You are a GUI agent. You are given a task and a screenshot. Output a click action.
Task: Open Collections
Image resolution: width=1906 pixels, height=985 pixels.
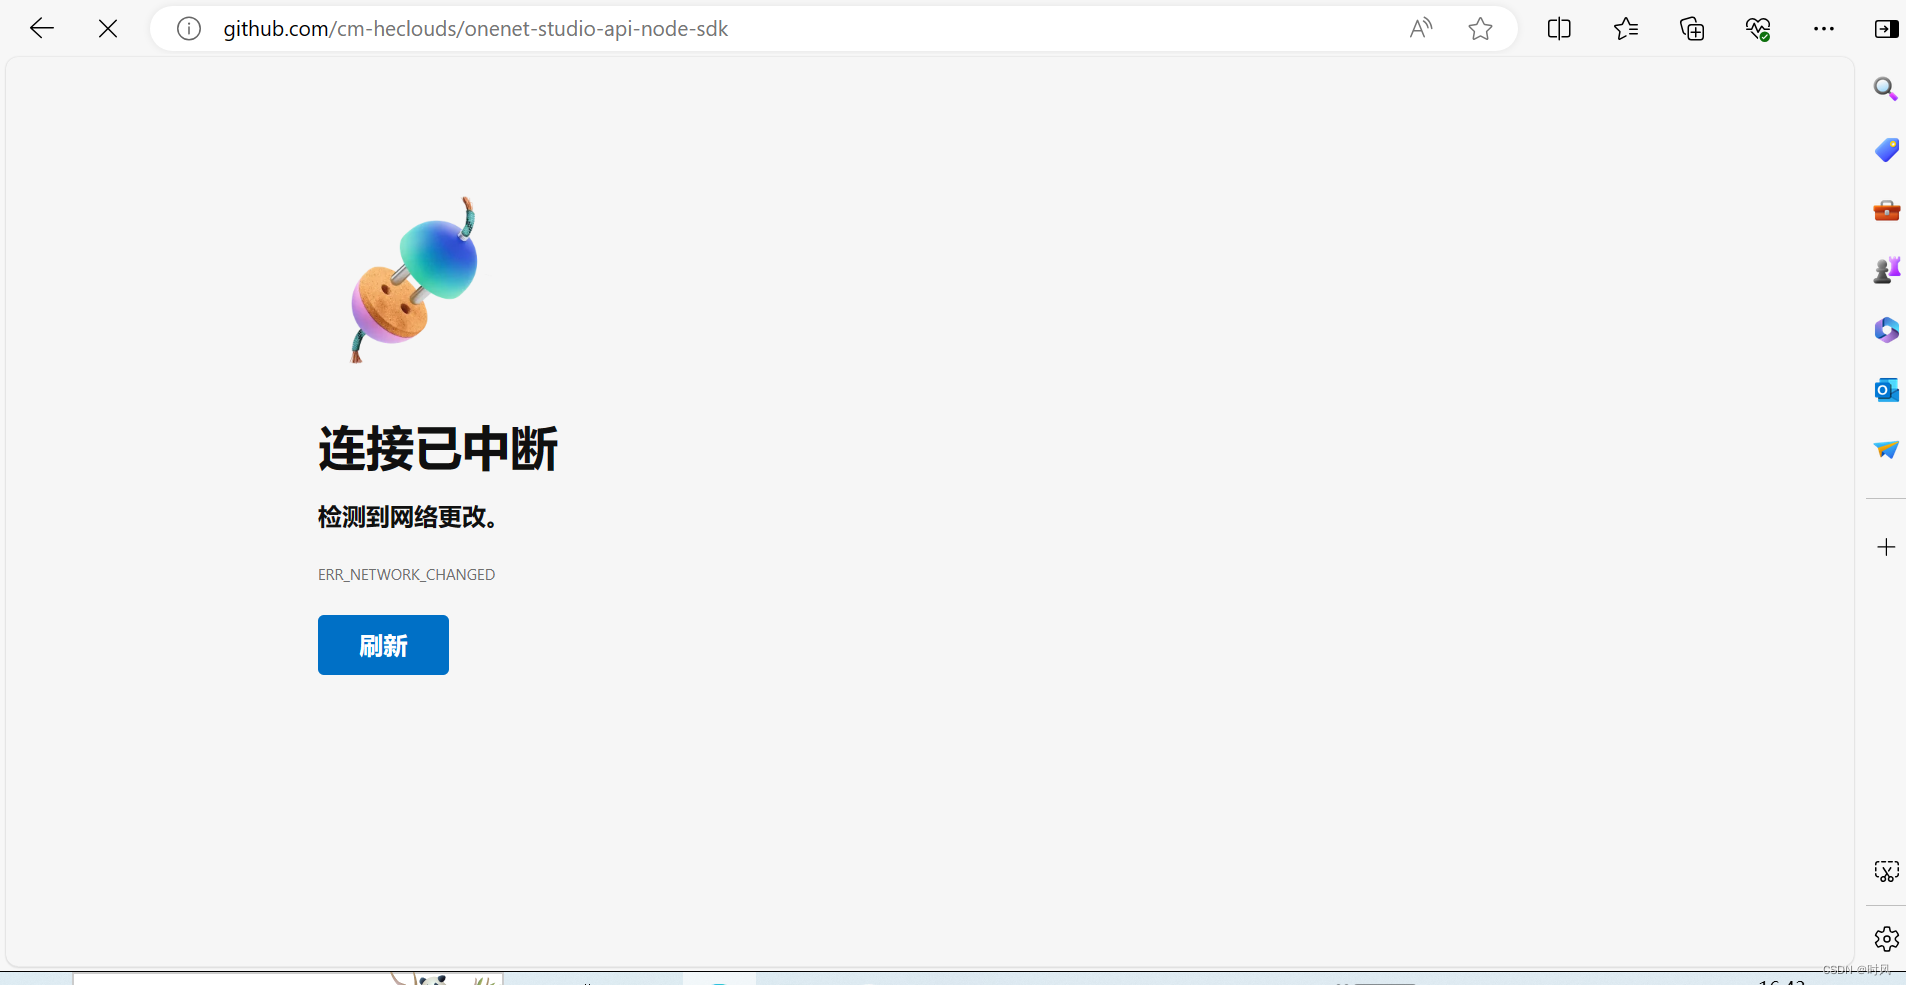point(1692,28)
